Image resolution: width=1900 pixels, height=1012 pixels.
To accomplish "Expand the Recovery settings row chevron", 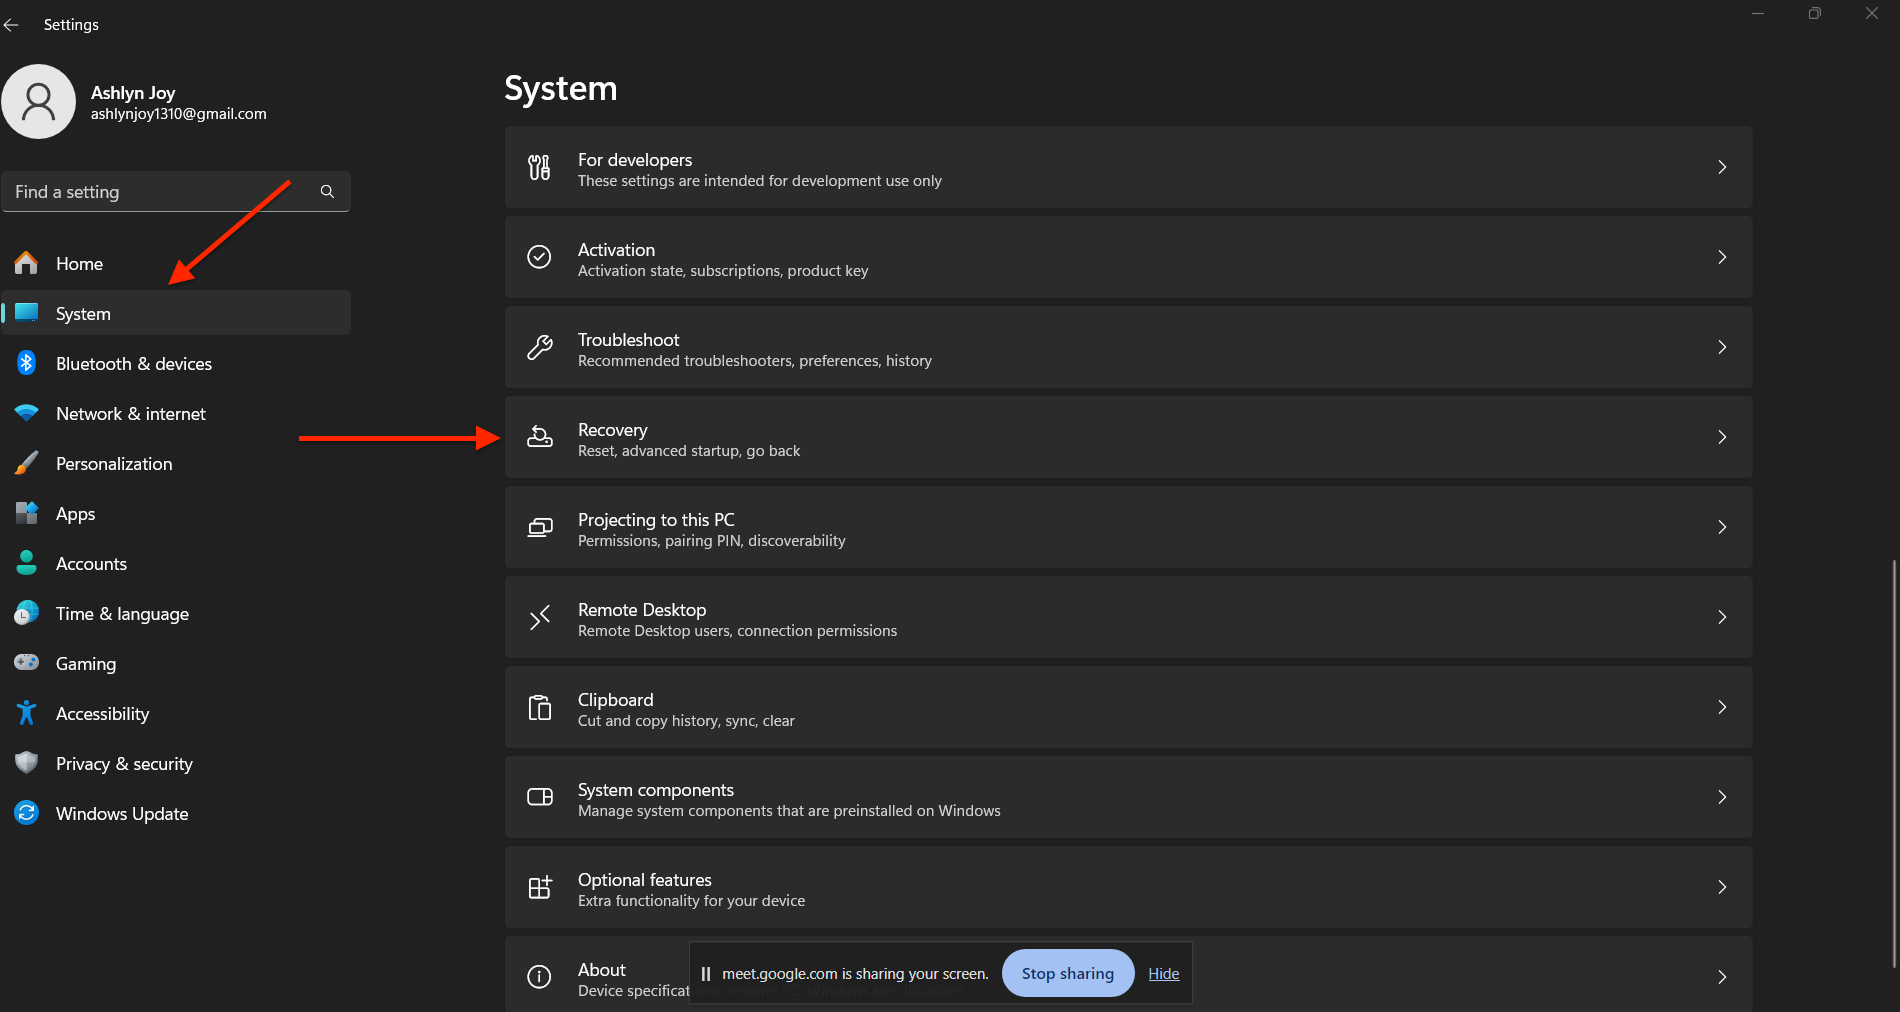I will pyautogui.click(x=1722, y=437).
